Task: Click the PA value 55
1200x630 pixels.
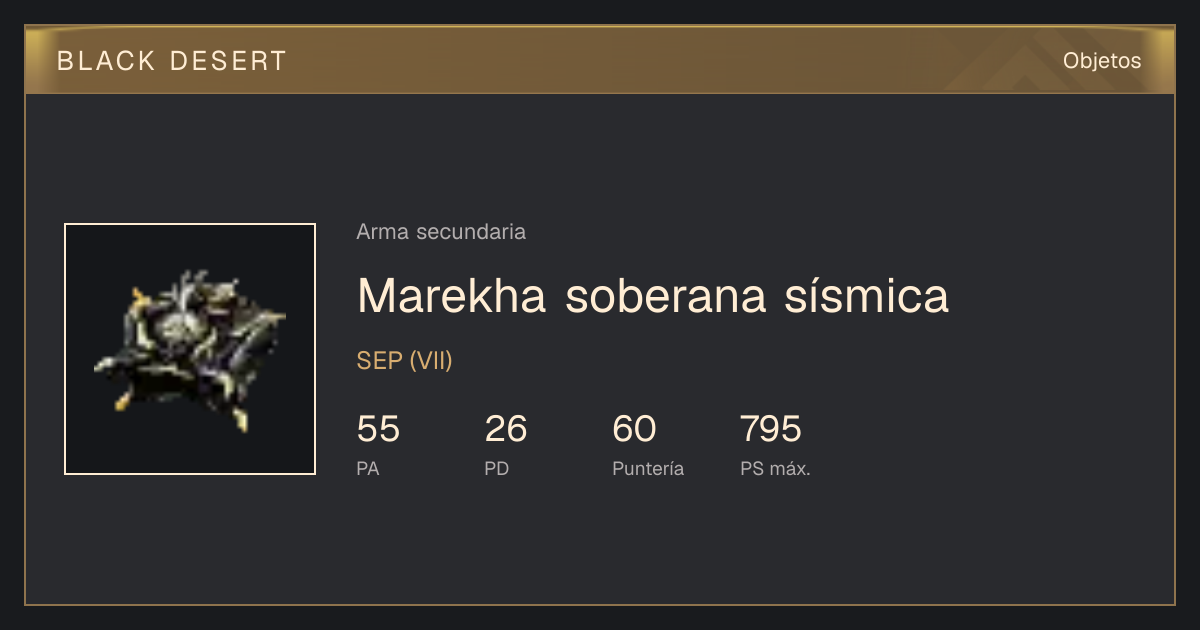Action: [378, 429]
